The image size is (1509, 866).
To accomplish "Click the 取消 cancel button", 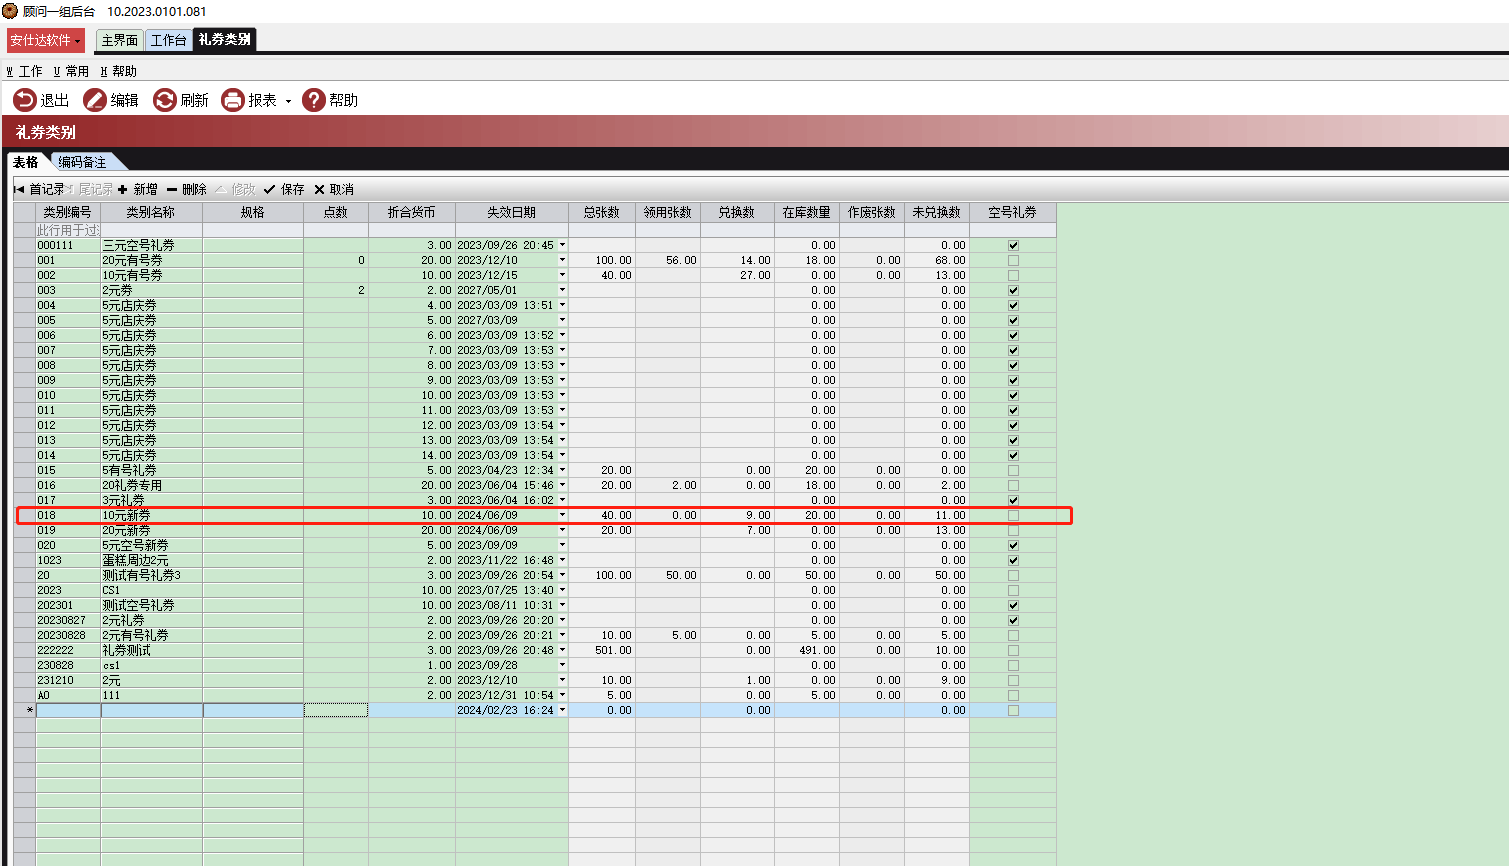I will (334, 189).
